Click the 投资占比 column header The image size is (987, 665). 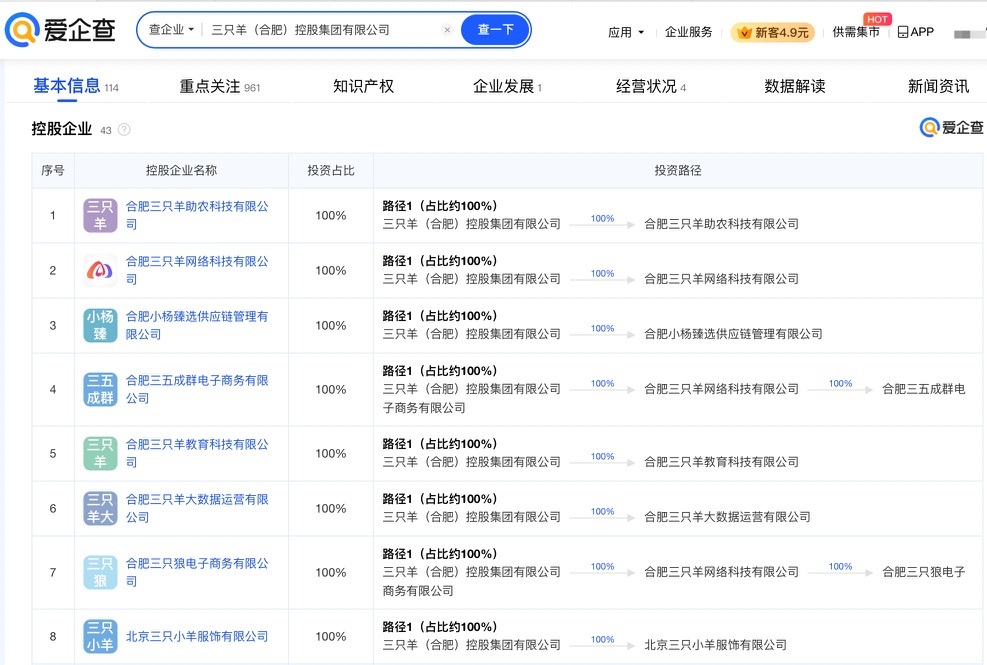(331, 170)
